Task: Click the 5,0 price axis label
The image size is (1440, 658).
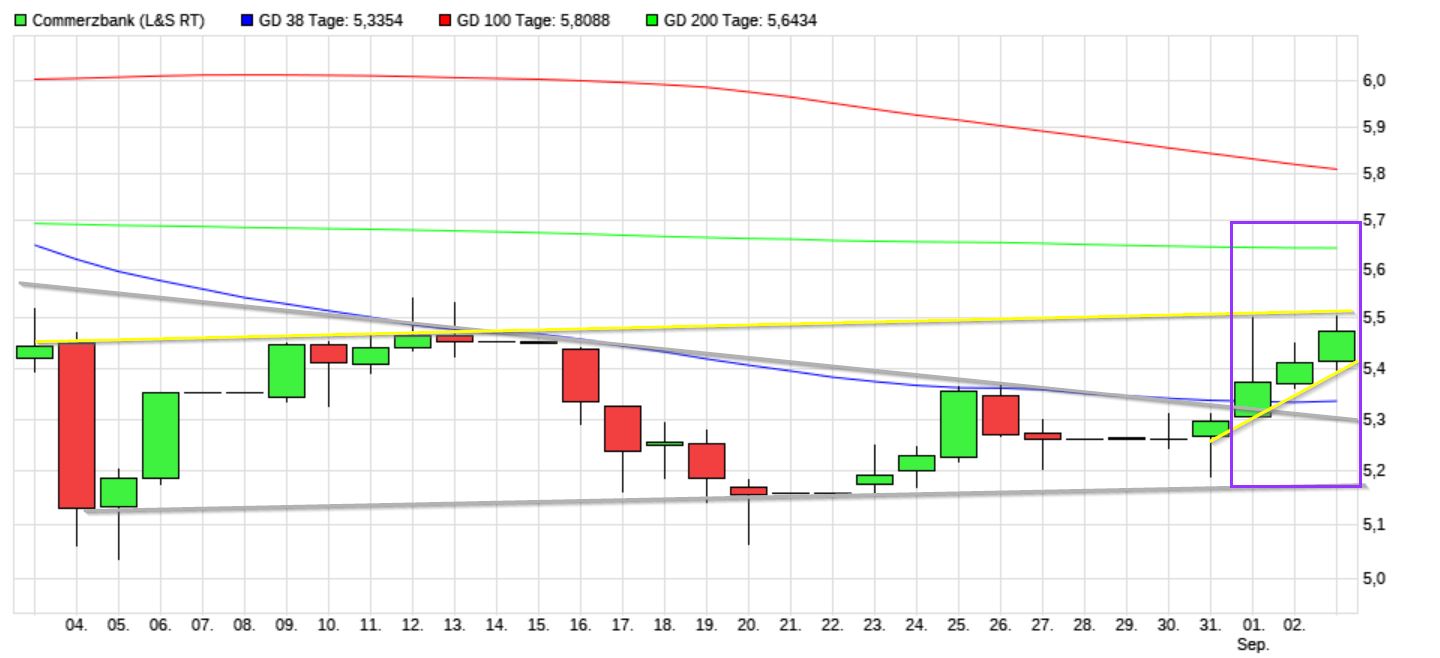Action: [1376, 578]
